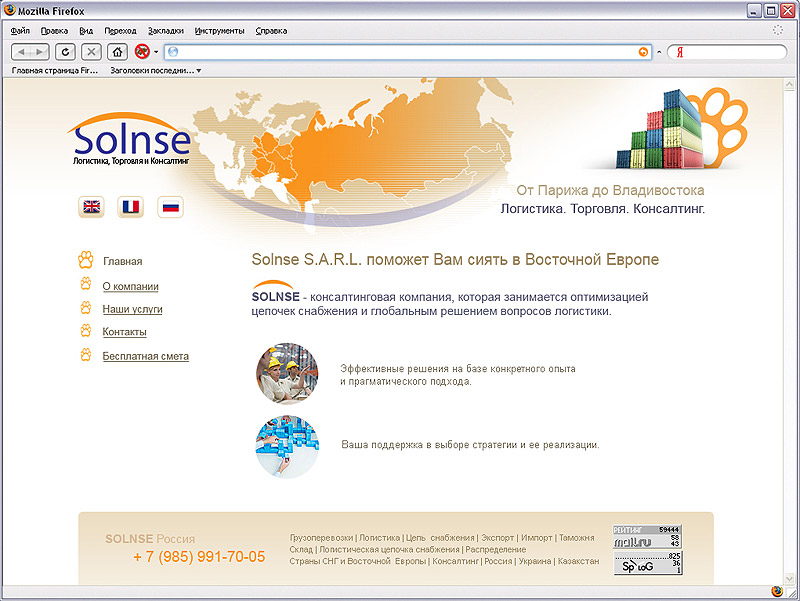
Task: Maximize the Firefox window
Action: pos(771,10)
